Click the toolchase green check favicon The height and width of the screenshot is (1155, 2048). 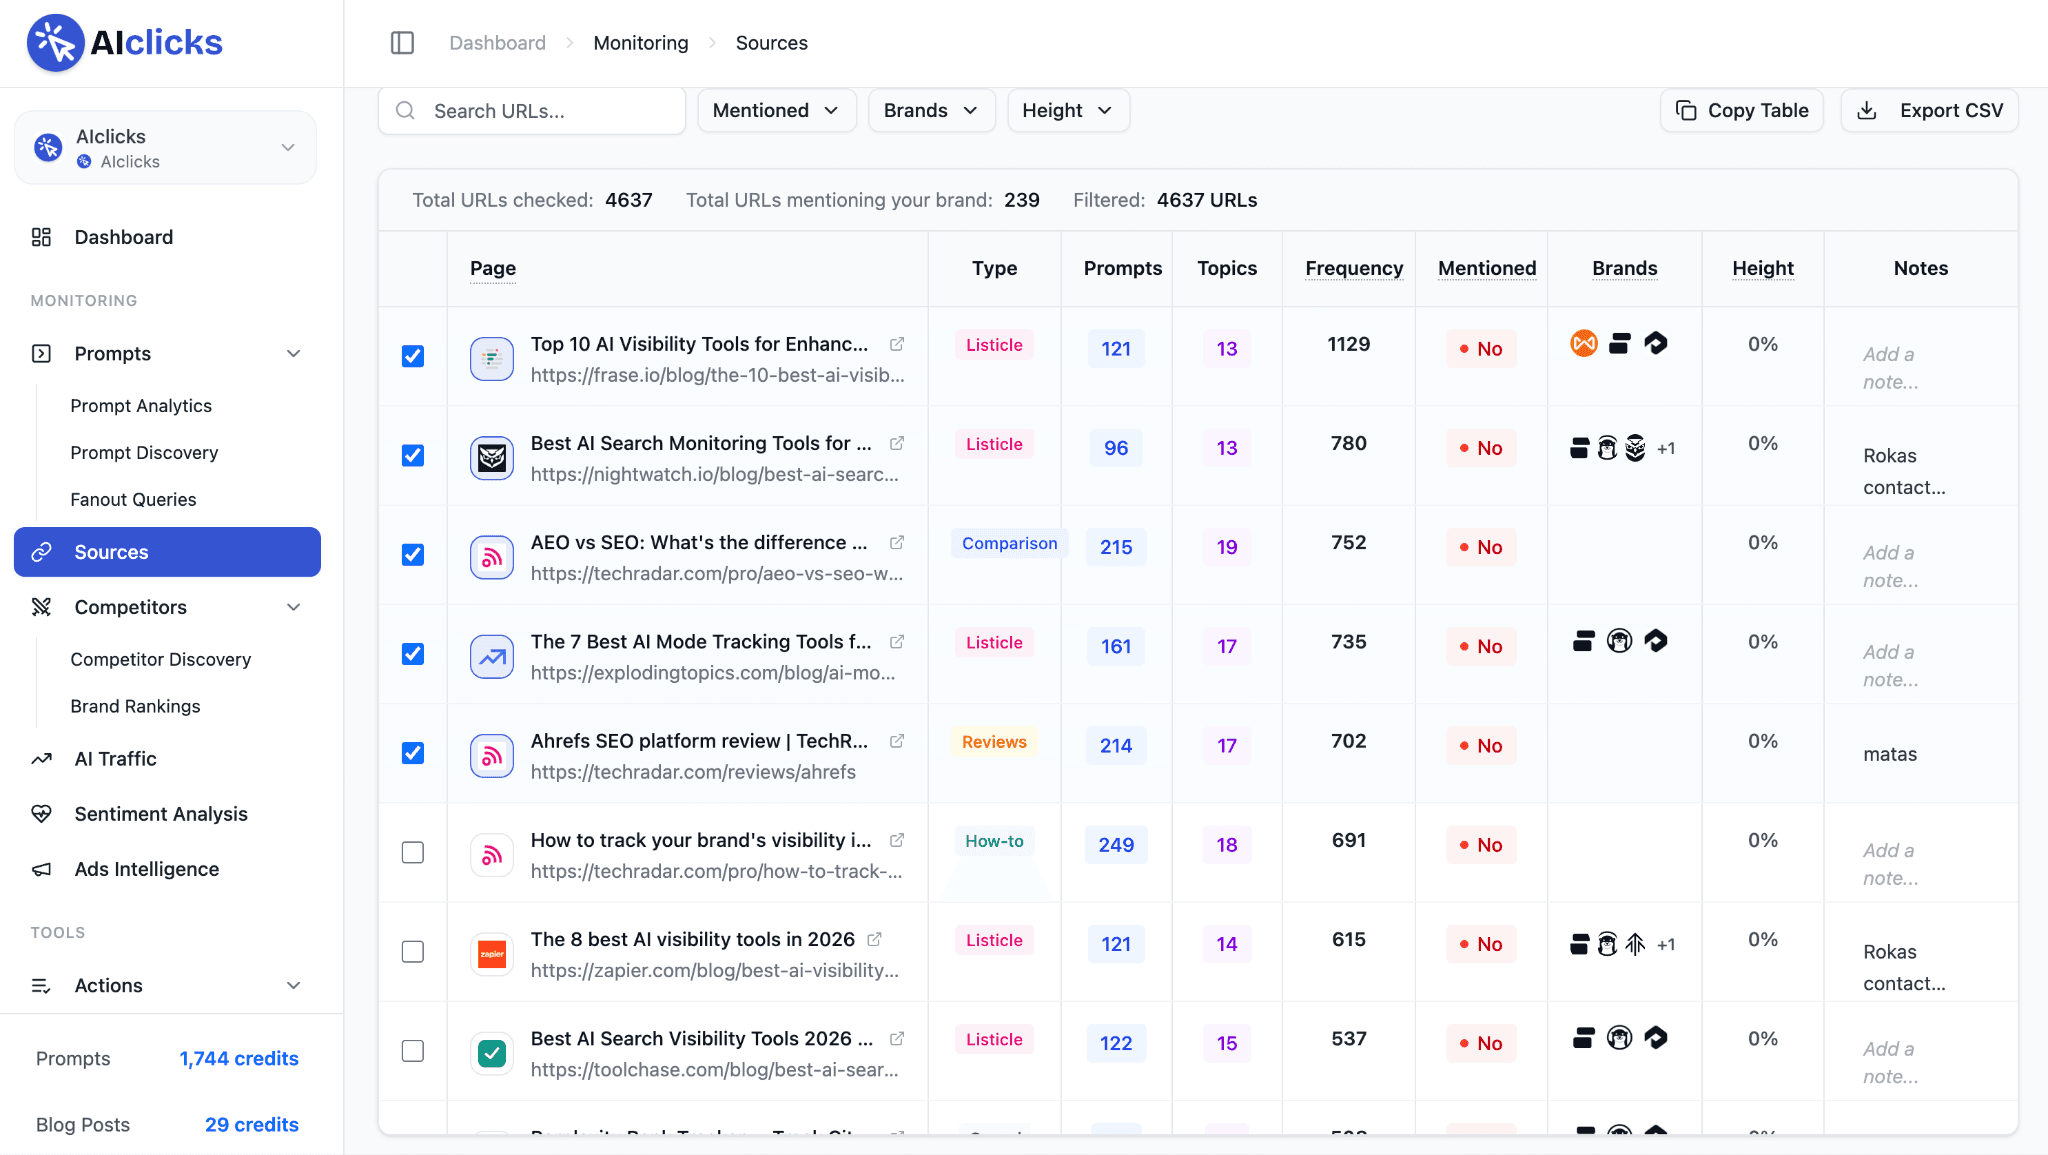click(492, 1053)
